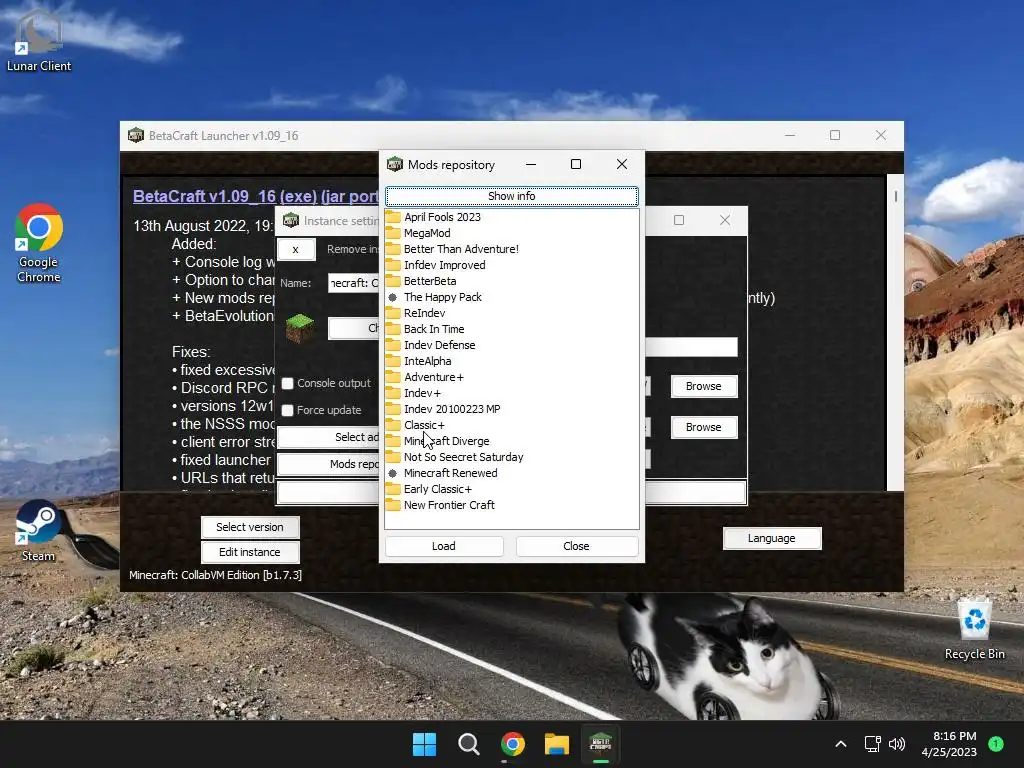Click the grass block instance icon
The image size is (1024, 768).
(300, 328)
